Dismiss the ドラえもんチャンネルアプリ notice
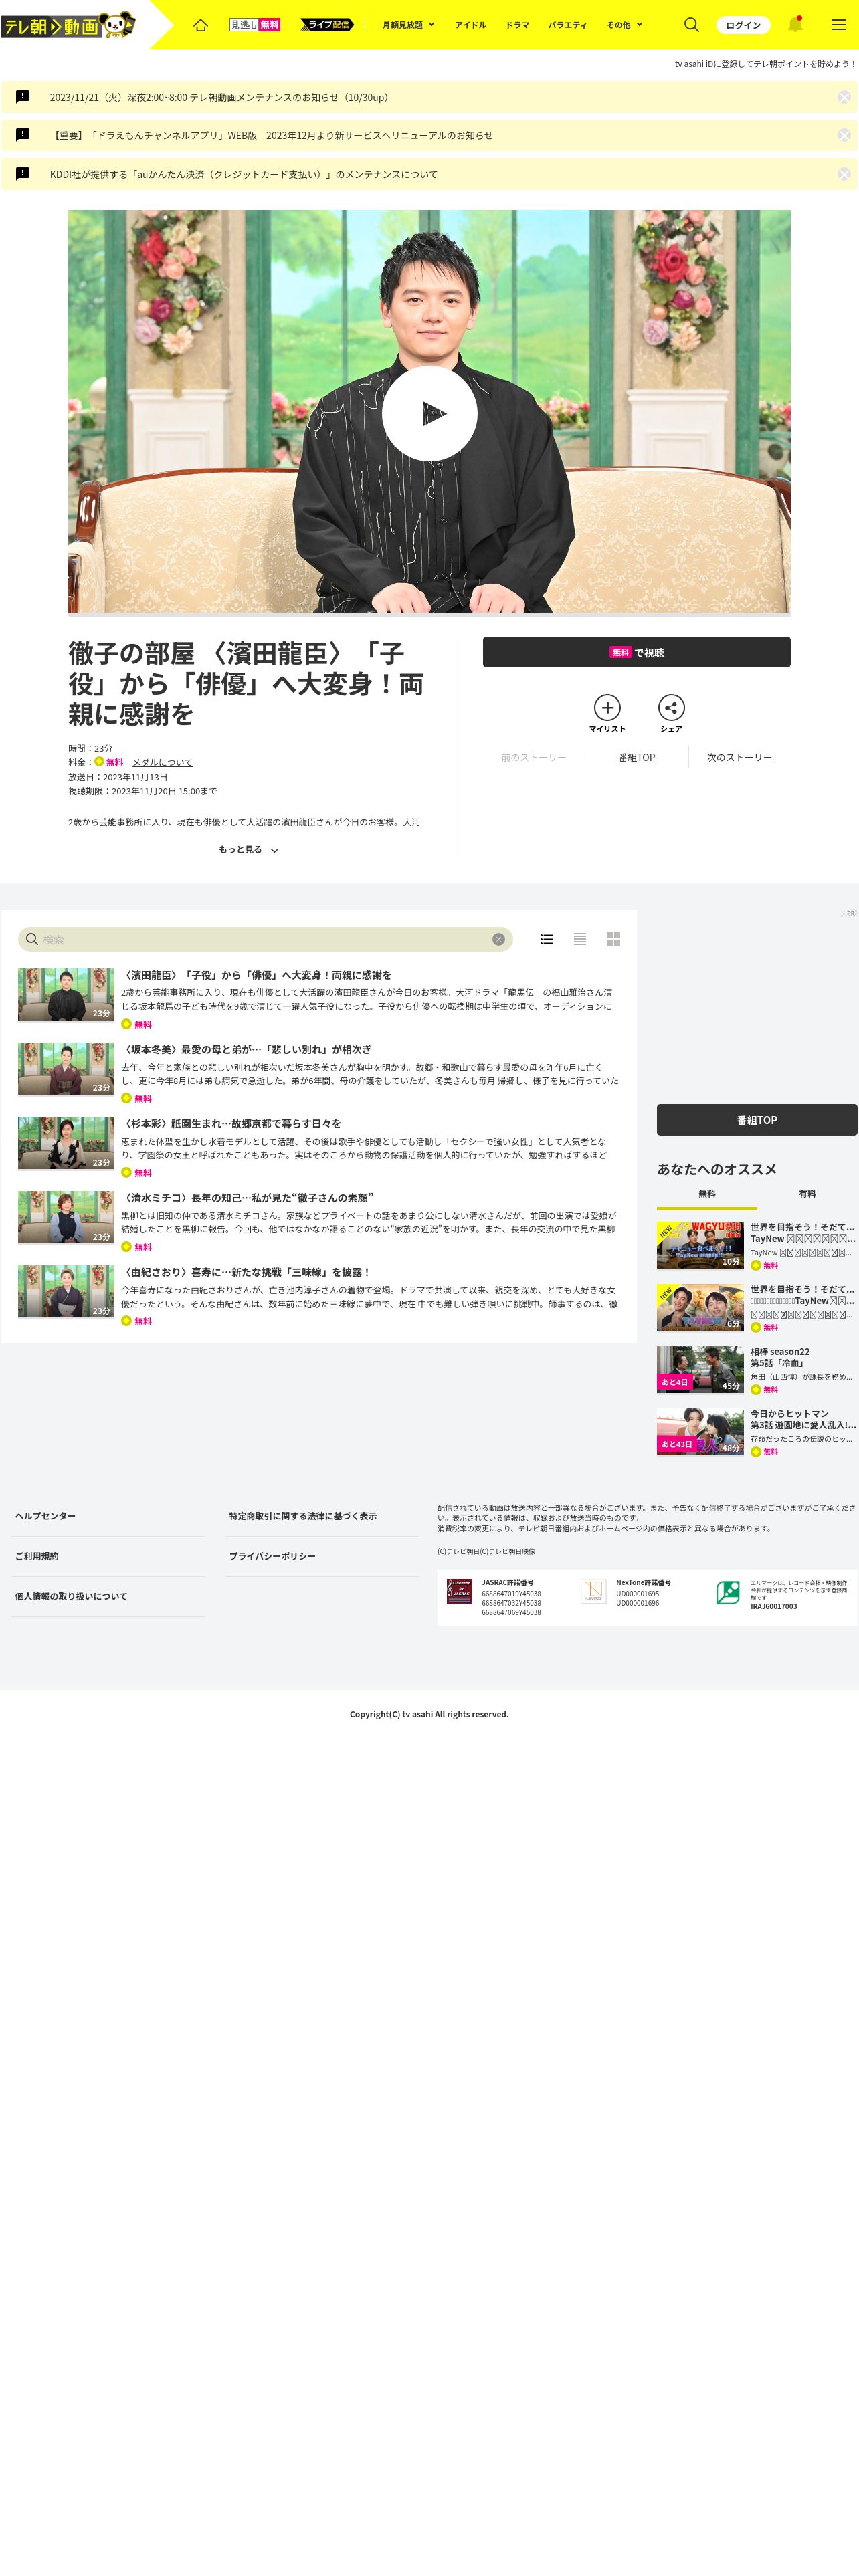859x2576 pixels. [844, 135]
